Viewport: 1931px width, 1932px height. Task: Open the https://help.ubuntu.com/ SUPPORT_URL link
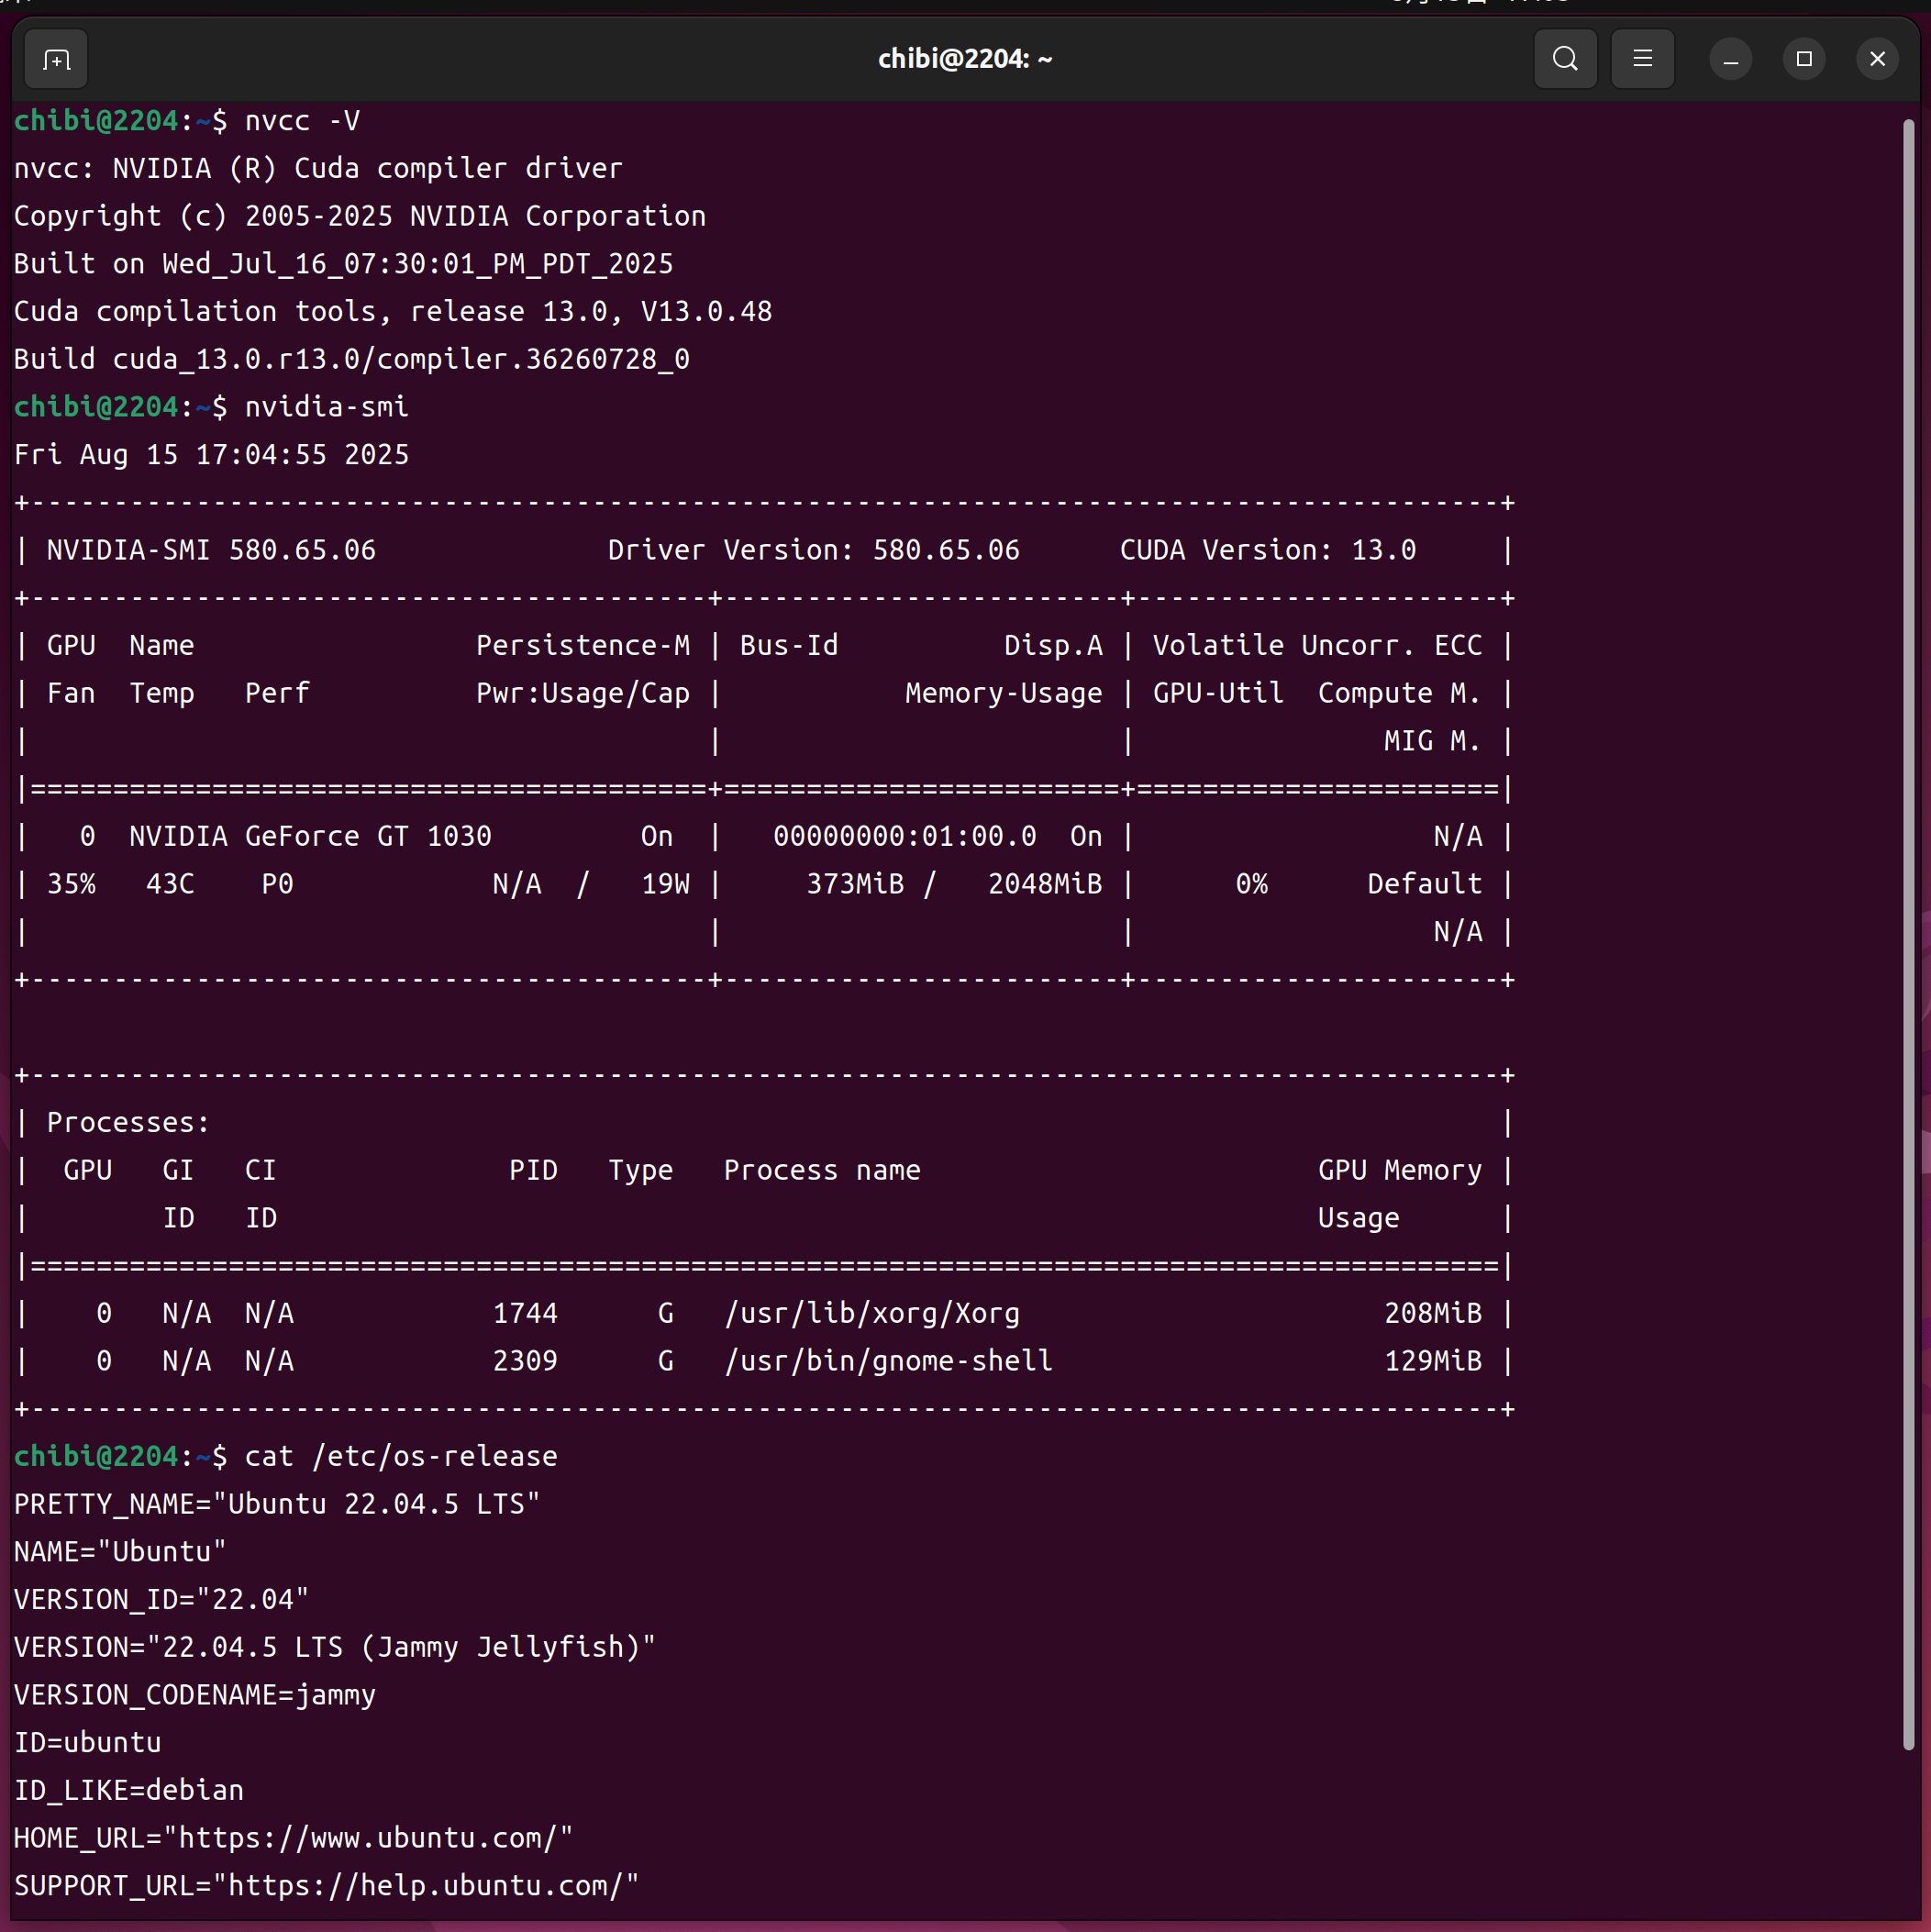[x=427, y=1886]
